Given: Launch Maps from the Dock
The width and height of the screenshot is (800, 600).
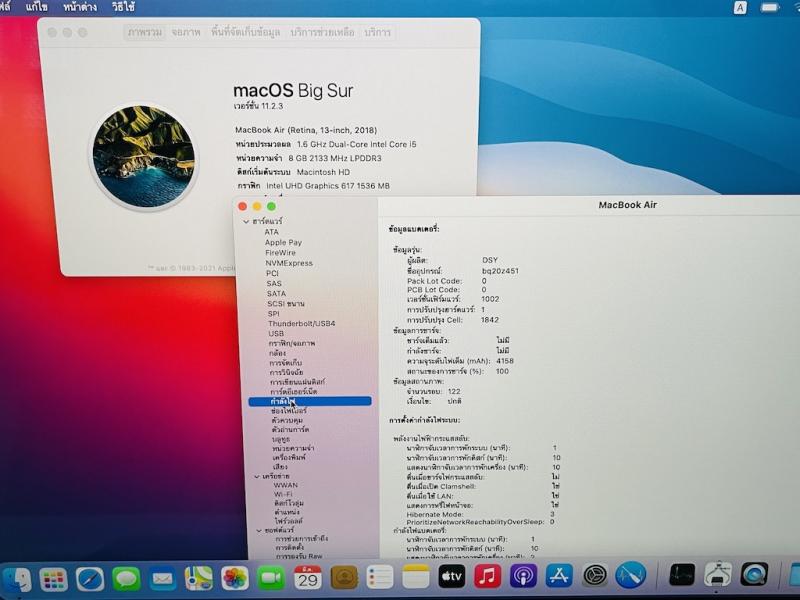Looking at the screenshot, I should coord(198,578).
